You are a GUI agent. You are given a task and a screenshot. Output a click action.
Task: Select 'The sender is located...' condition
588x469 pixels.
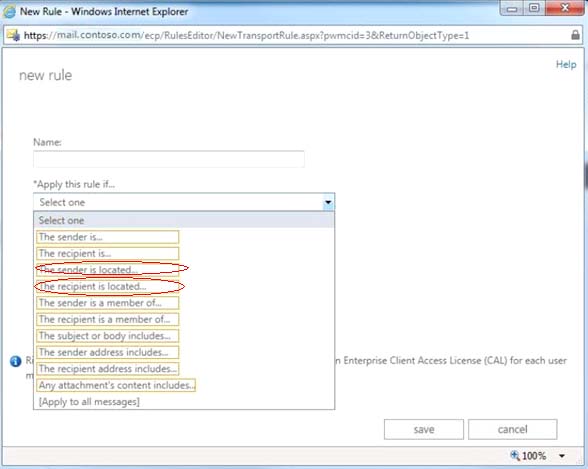[108, 270]
